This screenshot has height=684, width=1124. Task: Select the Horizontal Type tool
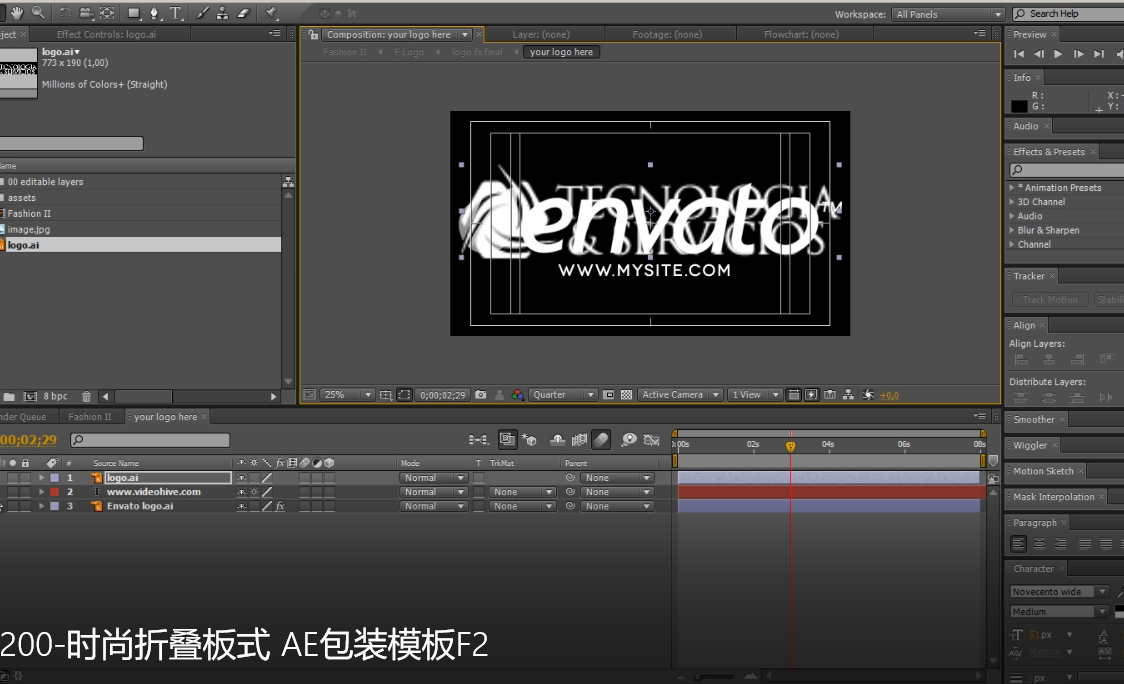click(x=176, y=13)
